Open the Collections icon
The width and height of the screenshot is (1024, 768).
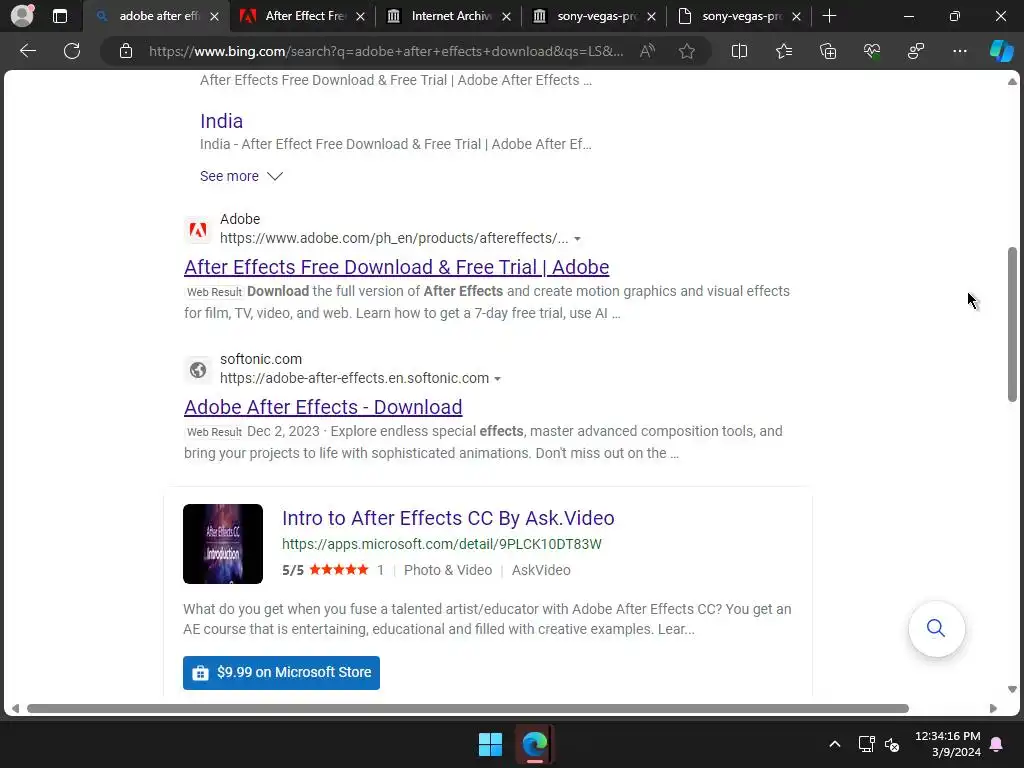(828, 51)
